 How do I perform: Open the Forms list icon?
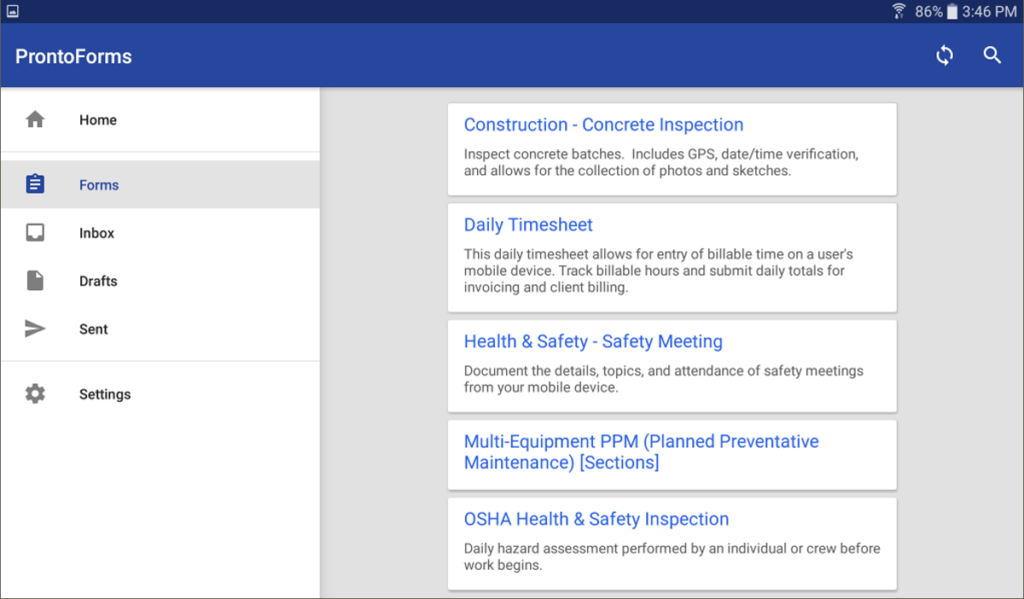(35, 184)
